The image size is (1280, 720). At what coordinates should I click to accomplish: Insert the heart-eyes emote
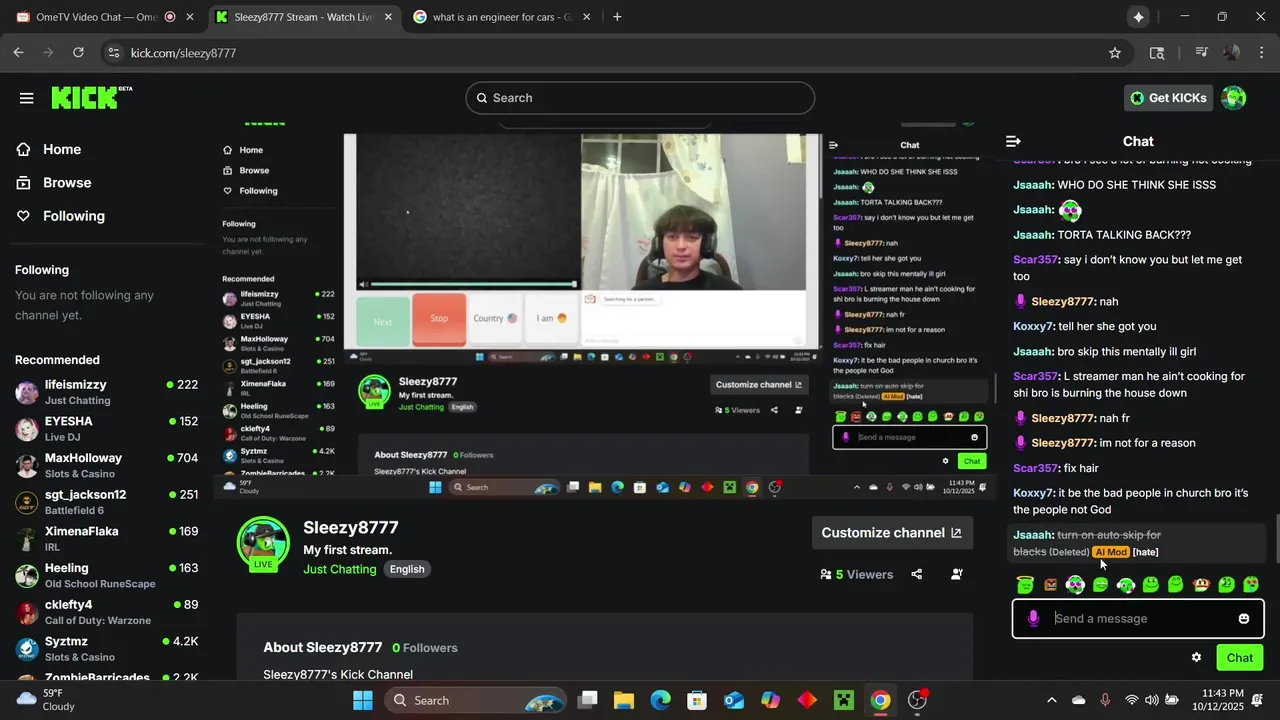(x=1251, y=584)
